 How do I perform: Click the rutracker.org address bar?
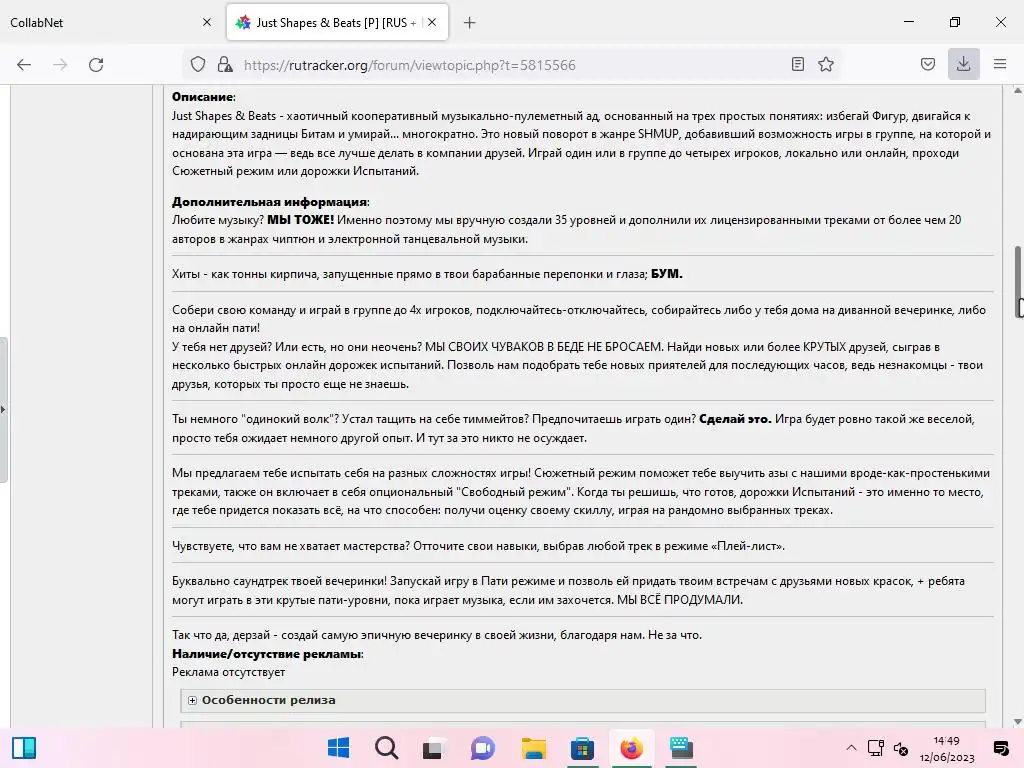pos(509,65)
